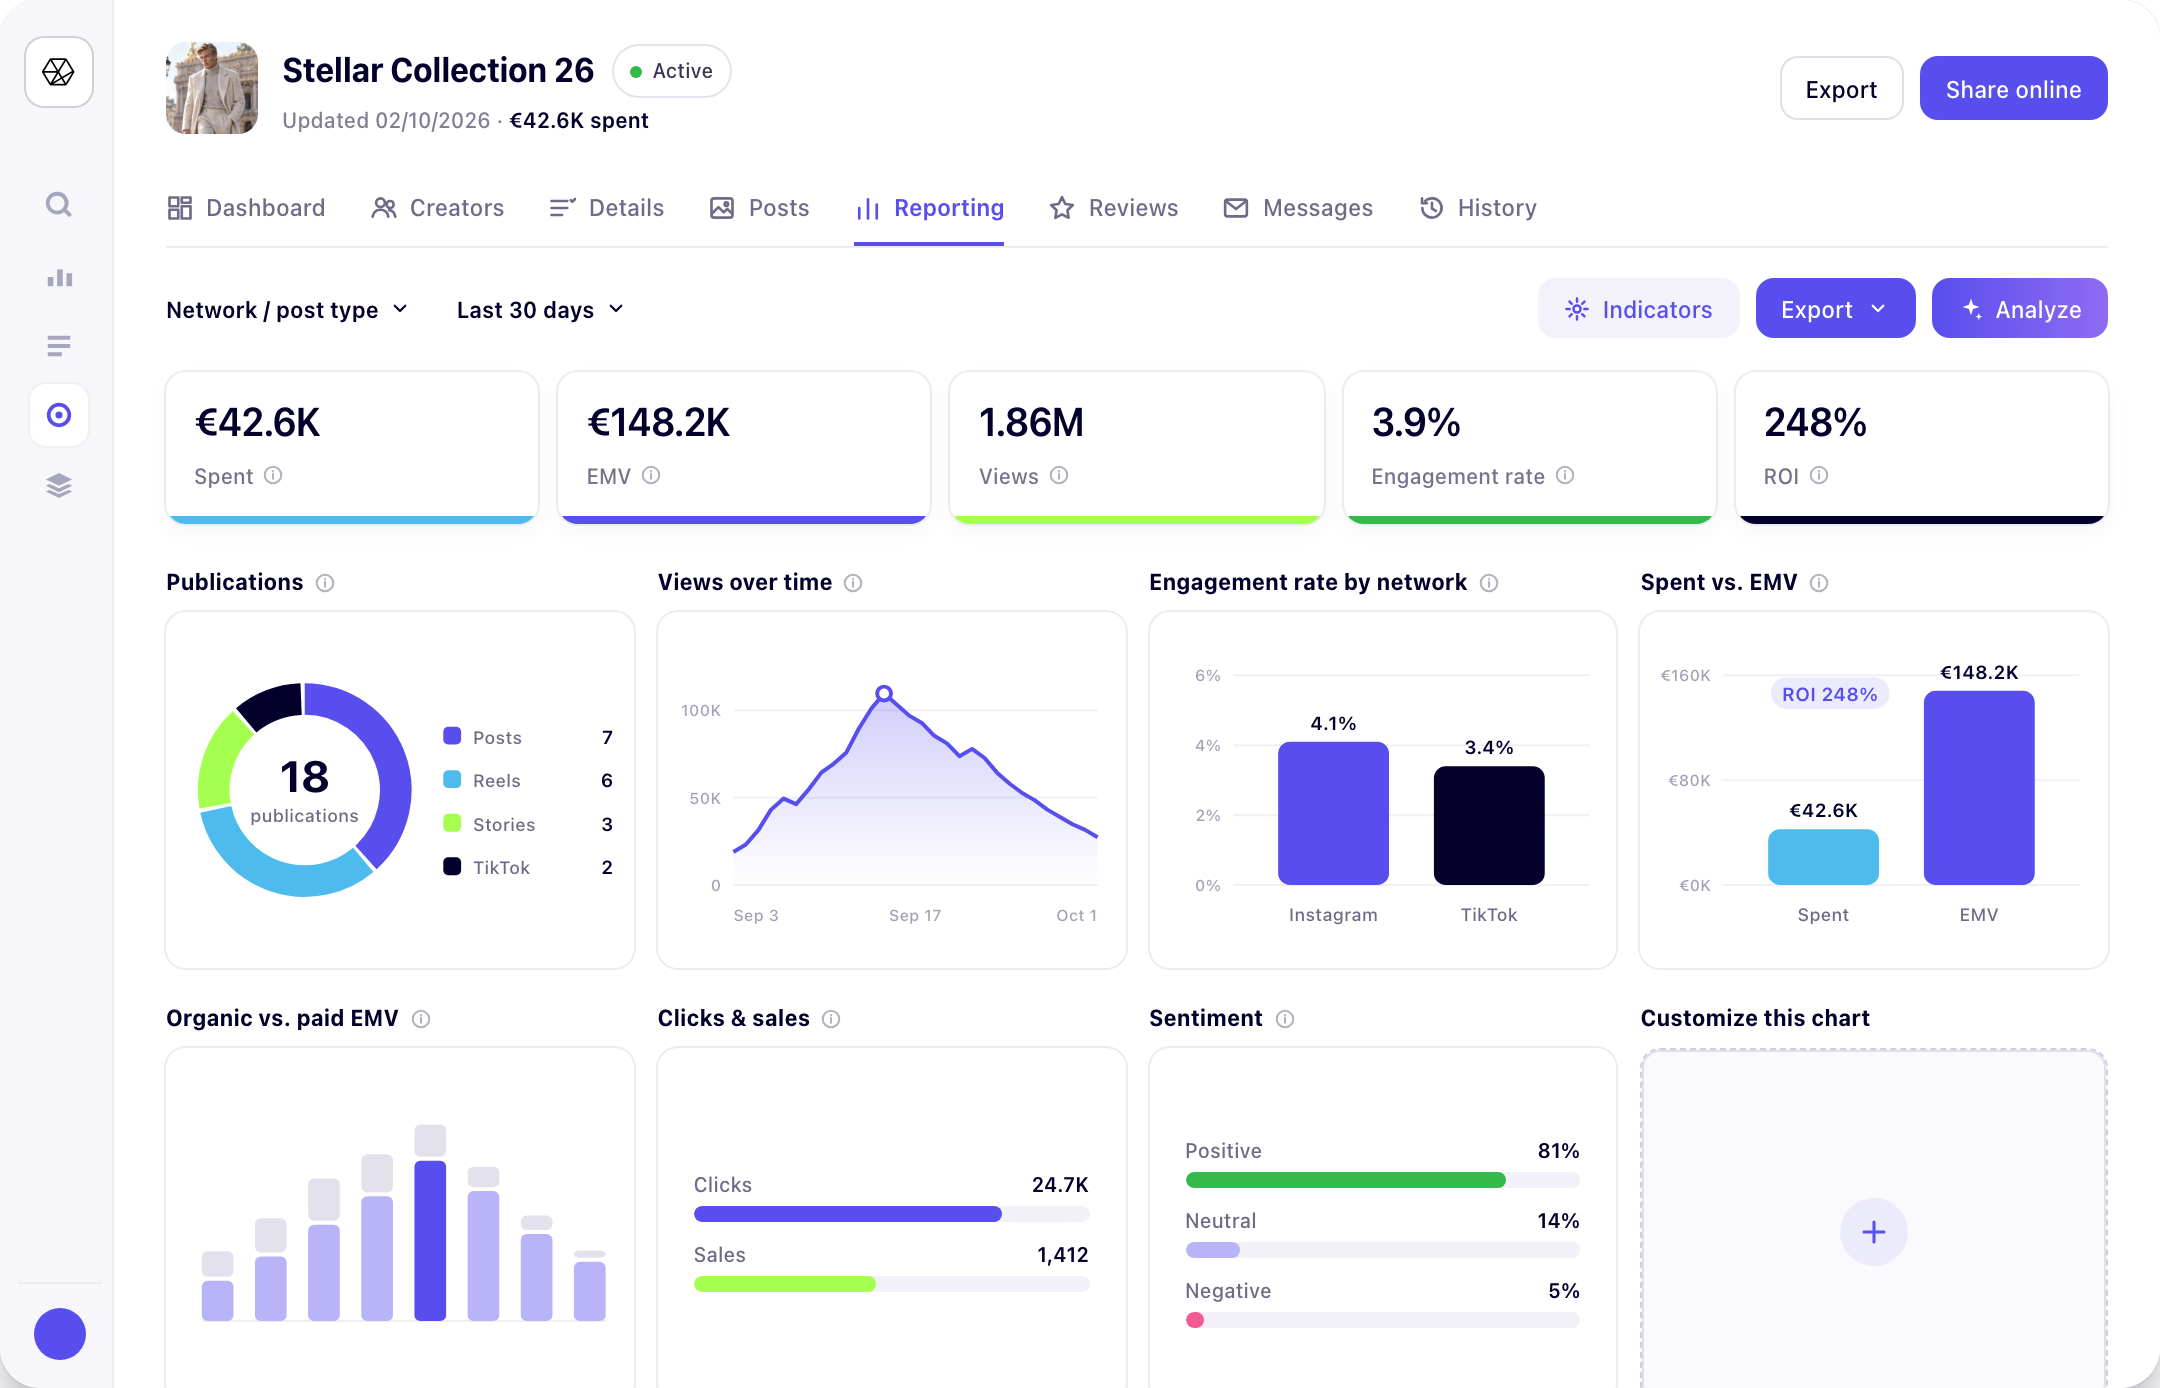The width and height of the screenshot is (2160, 1388).
Task: Click the Analyze button
Action: (x=2019, y=309)
